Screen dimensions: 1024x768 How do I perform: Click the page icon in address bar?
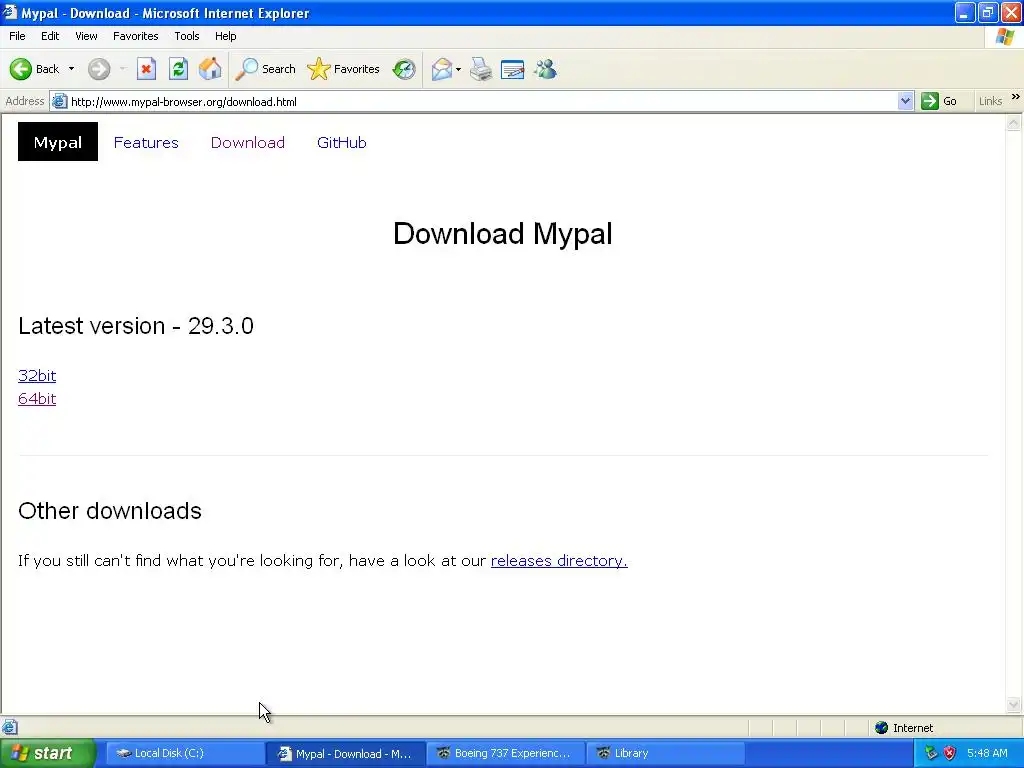pyautogui.click(x=59, y=101)
